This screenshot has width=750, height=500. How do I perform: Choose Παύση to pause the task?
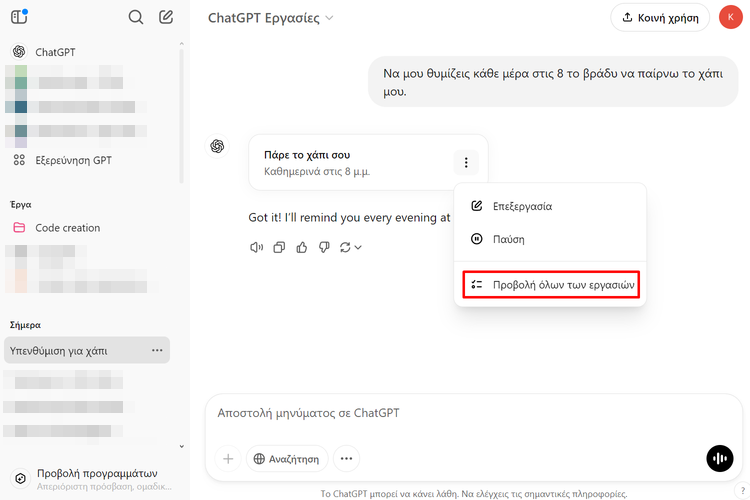pyautogui.click(x=550, y=239)
